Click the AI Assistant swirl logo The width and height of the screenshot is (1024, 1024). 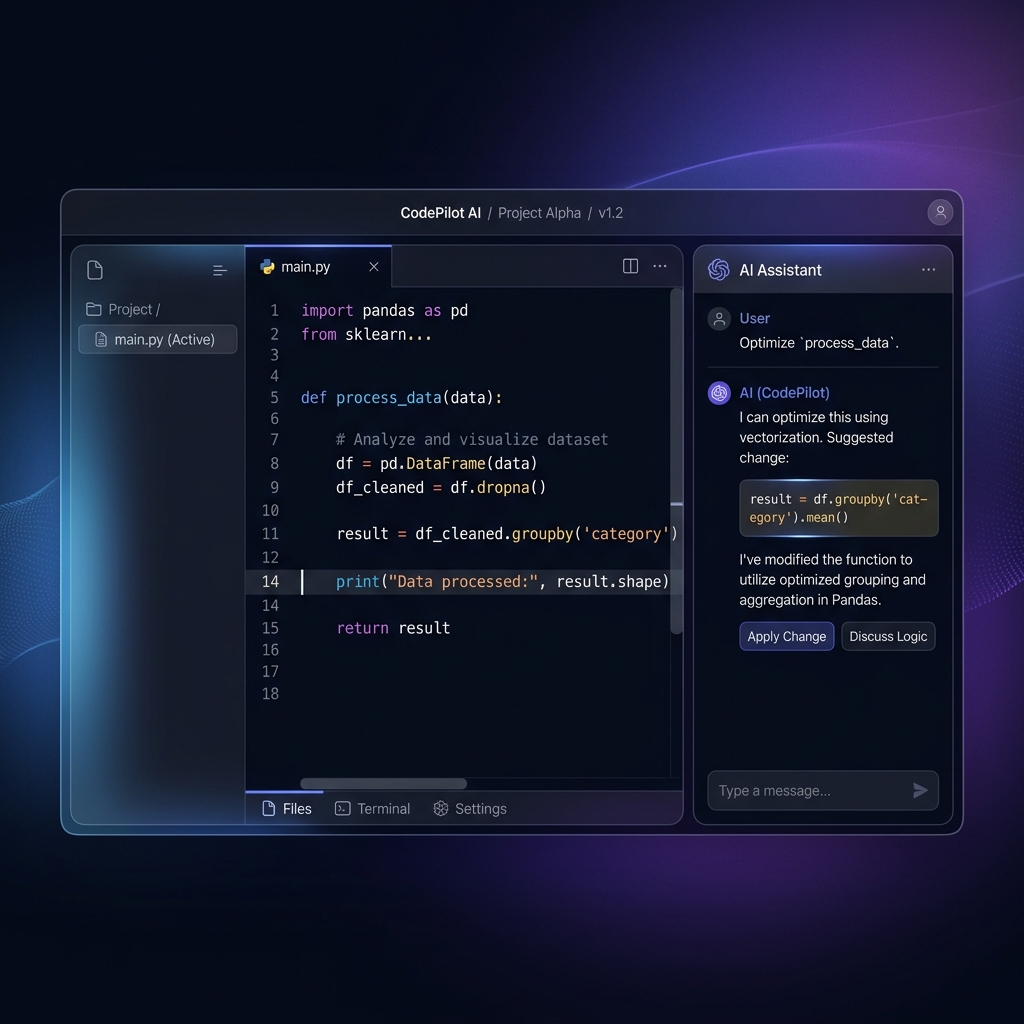(x=719, y=270)
